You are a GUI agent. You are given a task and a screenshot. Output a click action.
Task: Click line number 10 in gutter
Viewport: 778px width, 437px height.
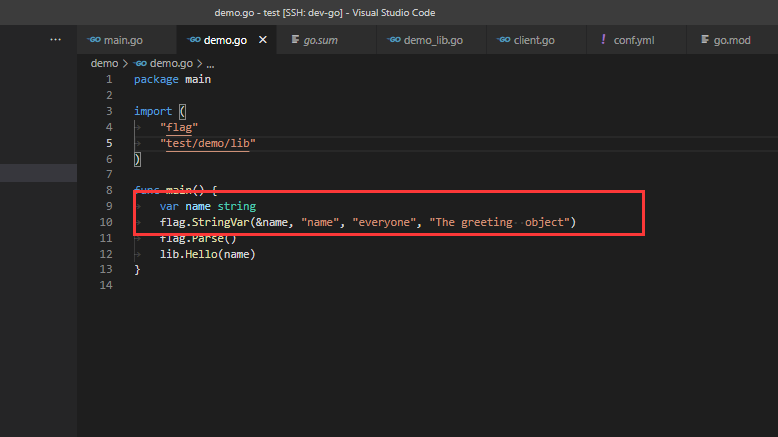pos(106,222)
